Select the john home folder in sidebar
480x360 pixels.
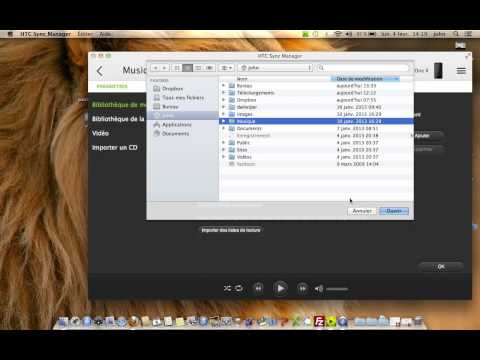(x=183, y=116)
